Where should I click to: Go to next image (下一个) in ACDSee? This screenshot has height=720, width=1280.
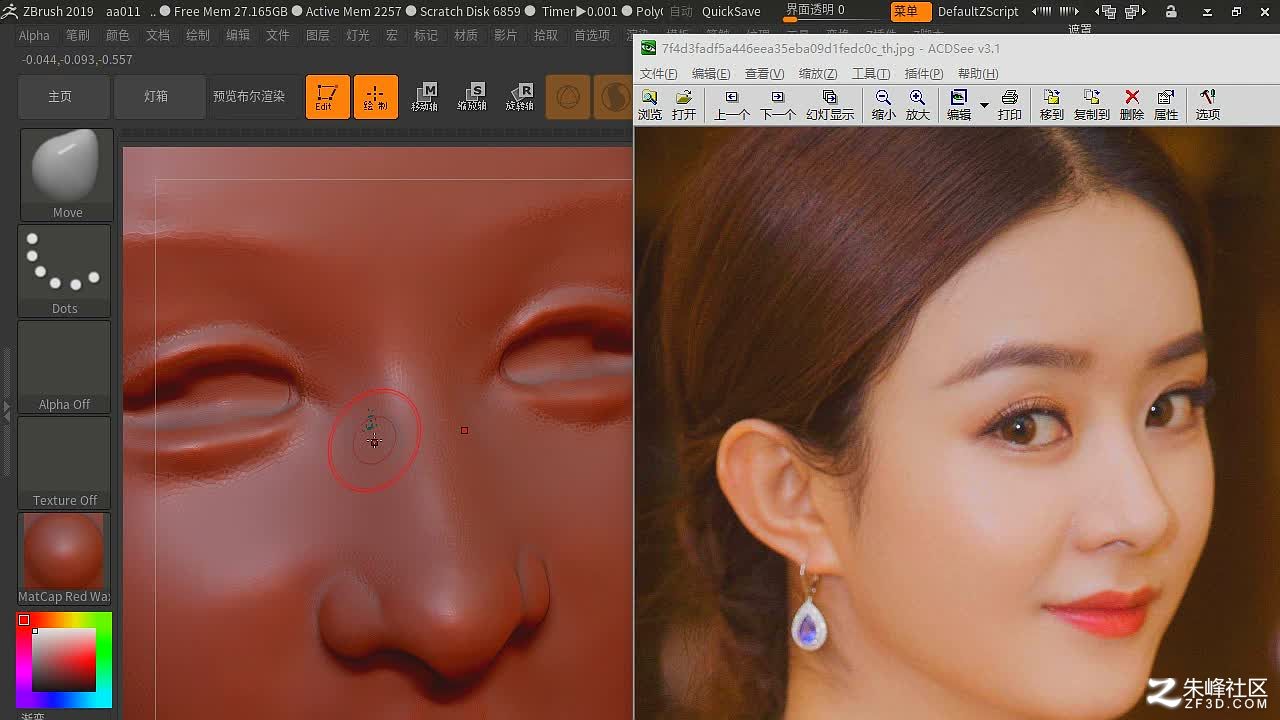click(778, 105)
